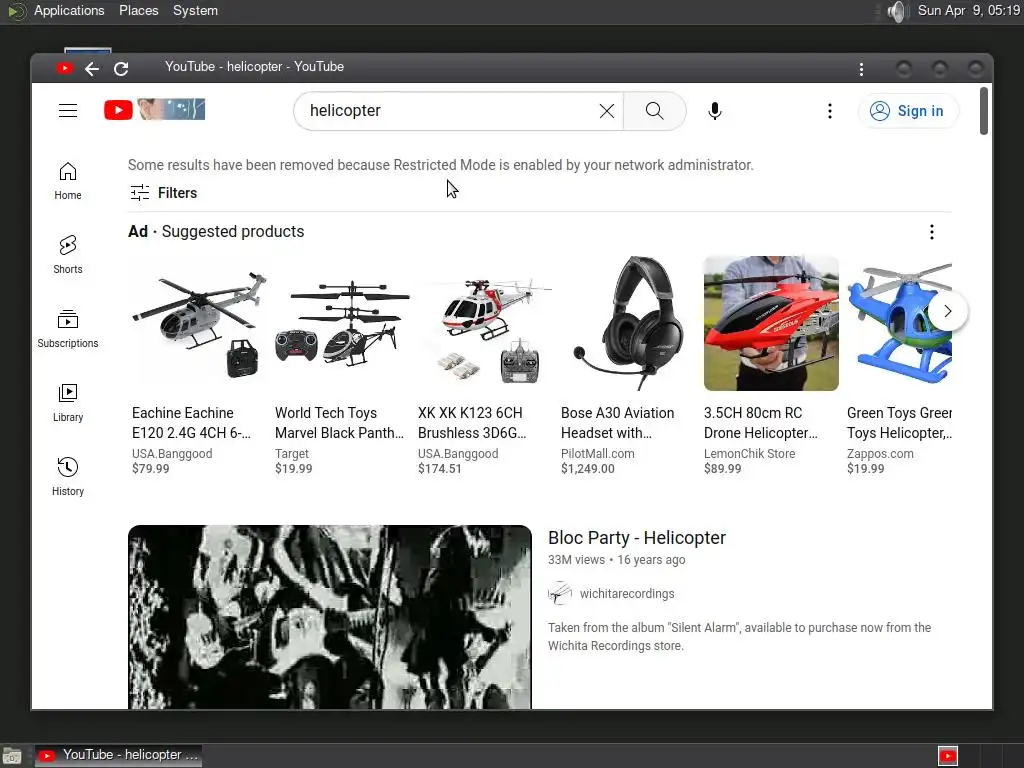This screenshot has width=1024, height=768.
Task: Click YouTube favicon in title bar
Action: coord(64,68)
